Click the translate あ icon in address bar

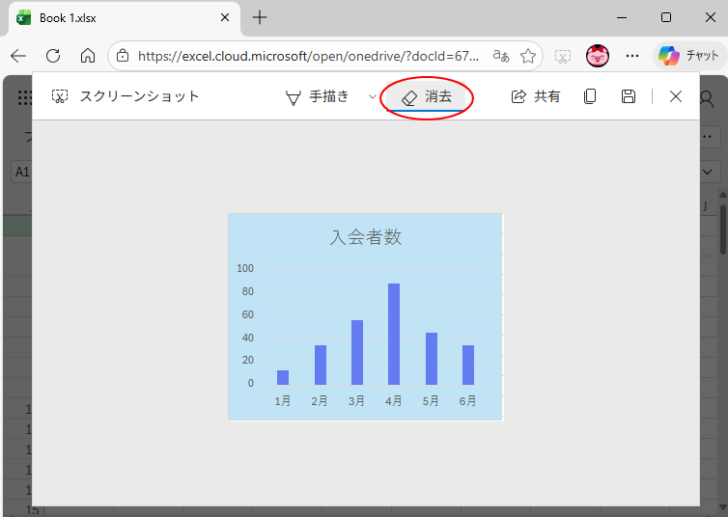coord(501,56)
